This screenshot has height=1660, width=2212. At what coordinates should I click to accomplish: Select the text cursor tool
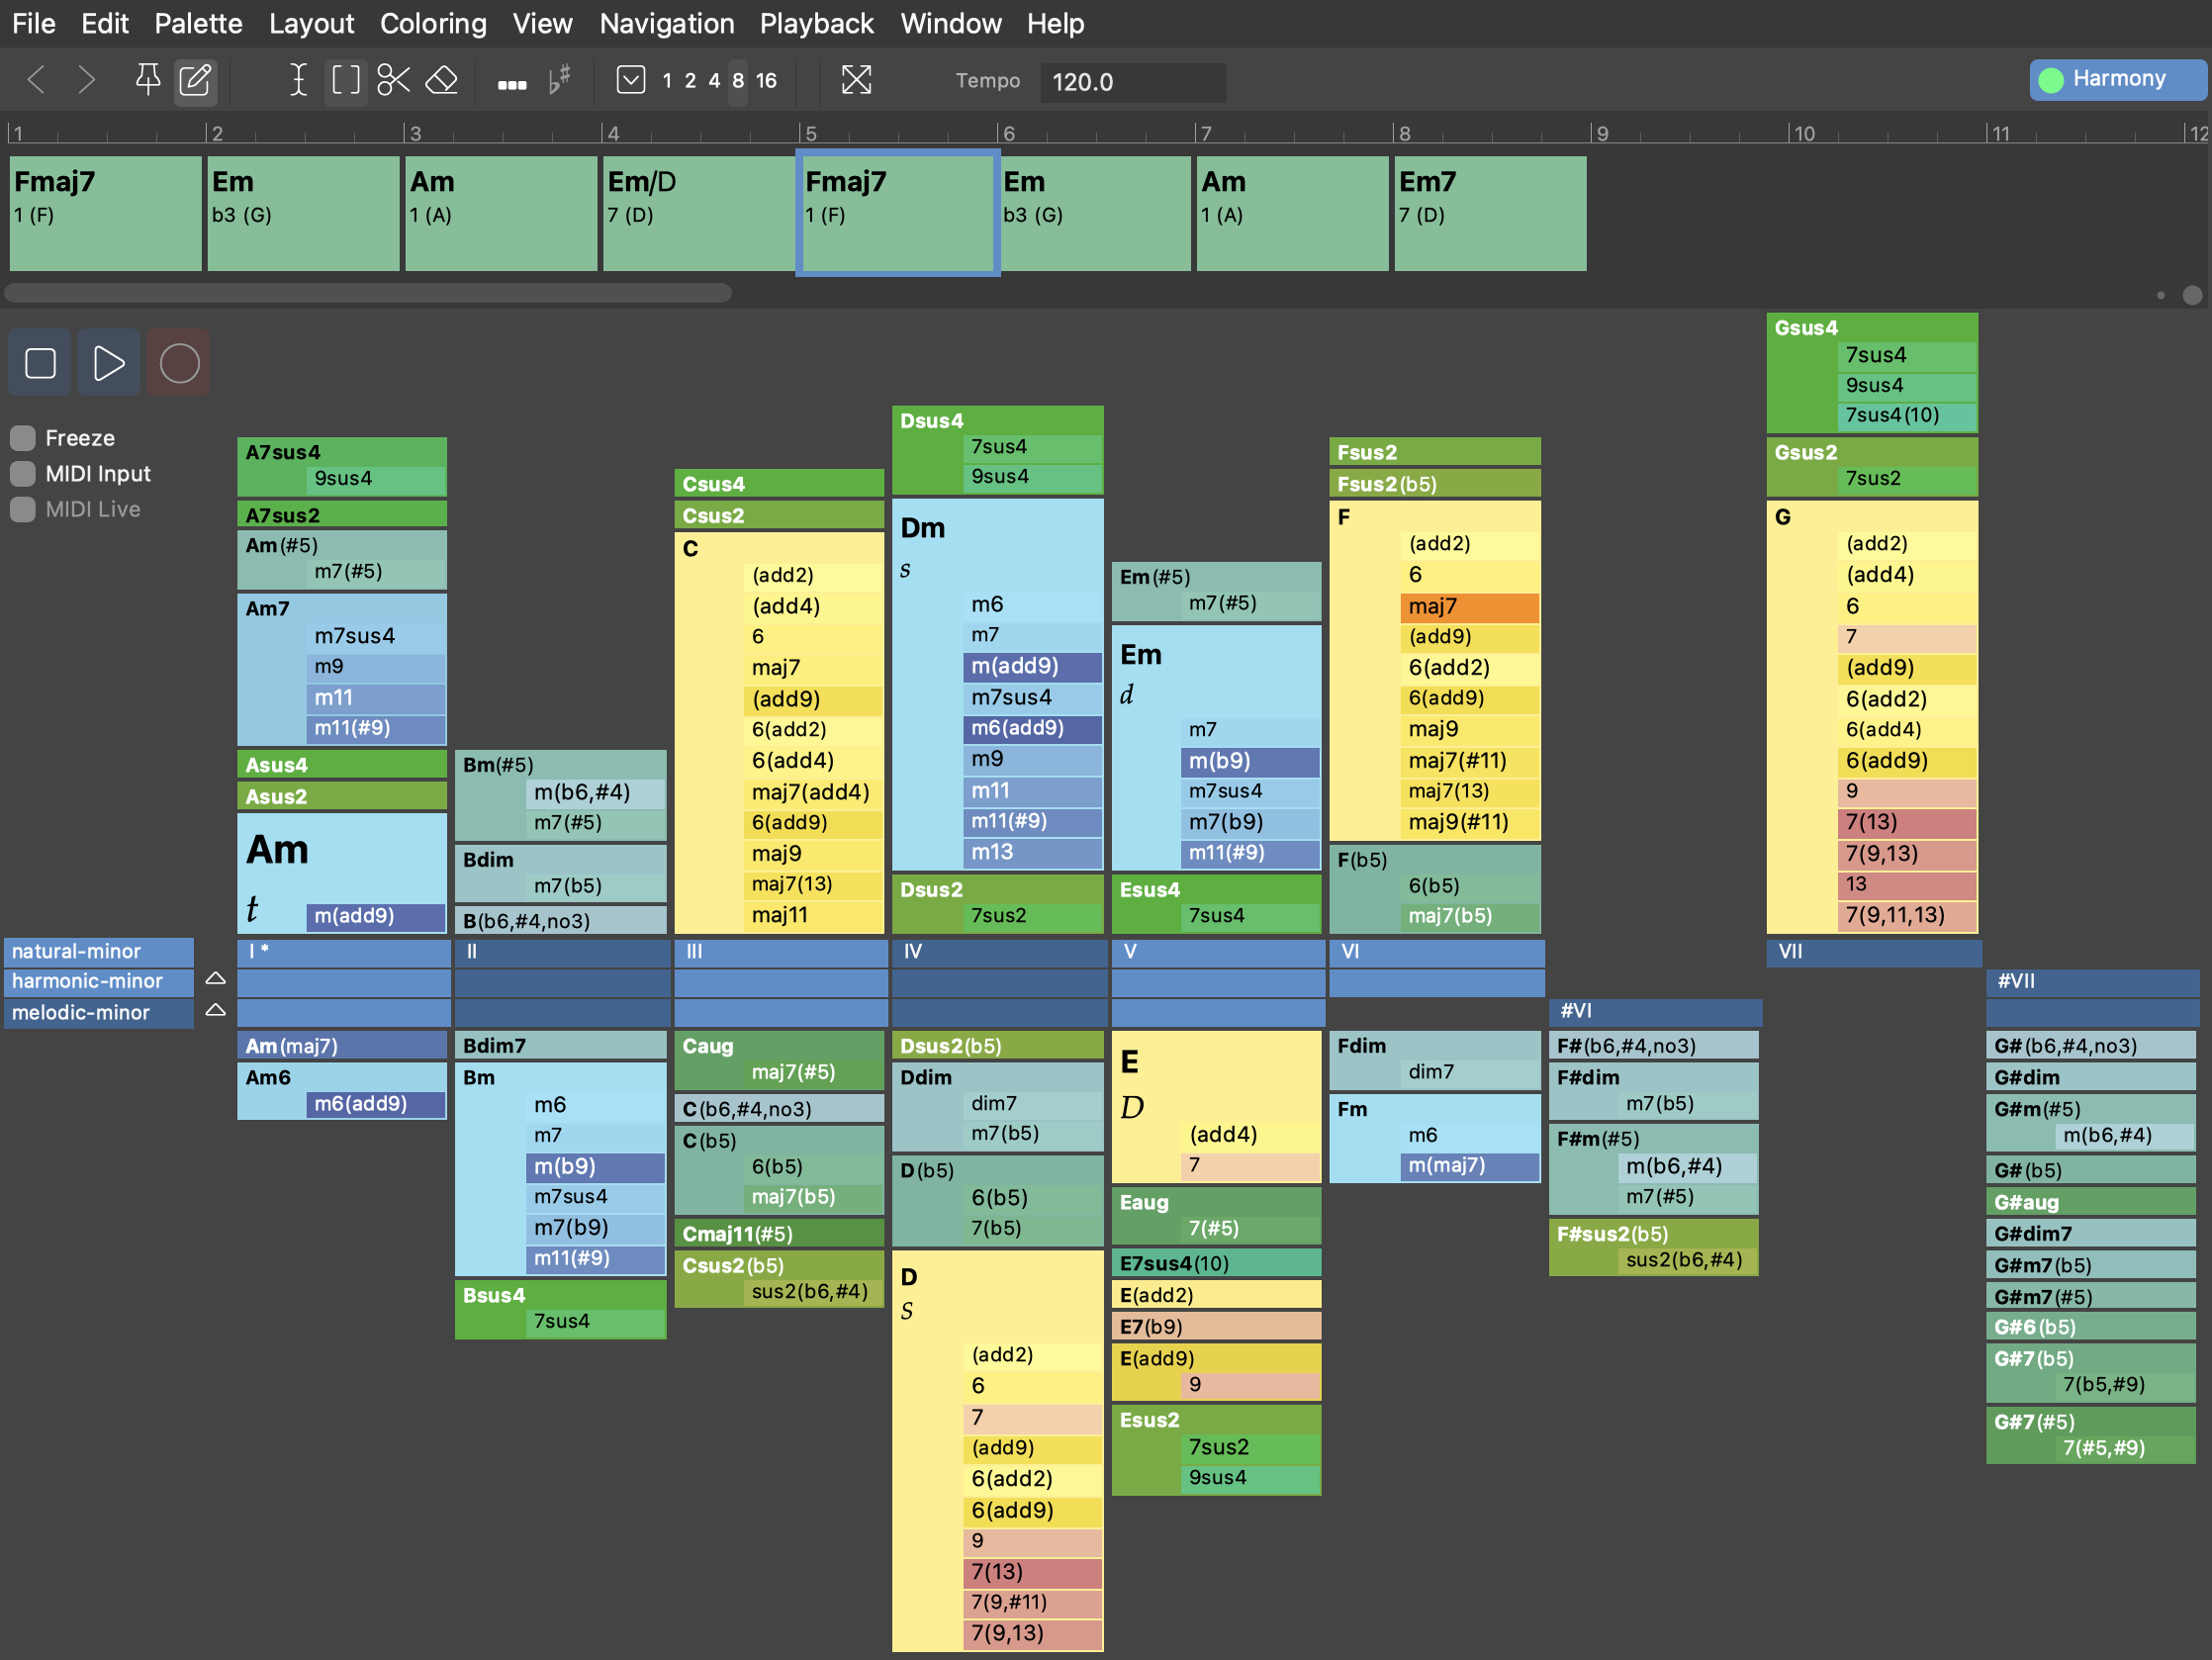point(298,80)
